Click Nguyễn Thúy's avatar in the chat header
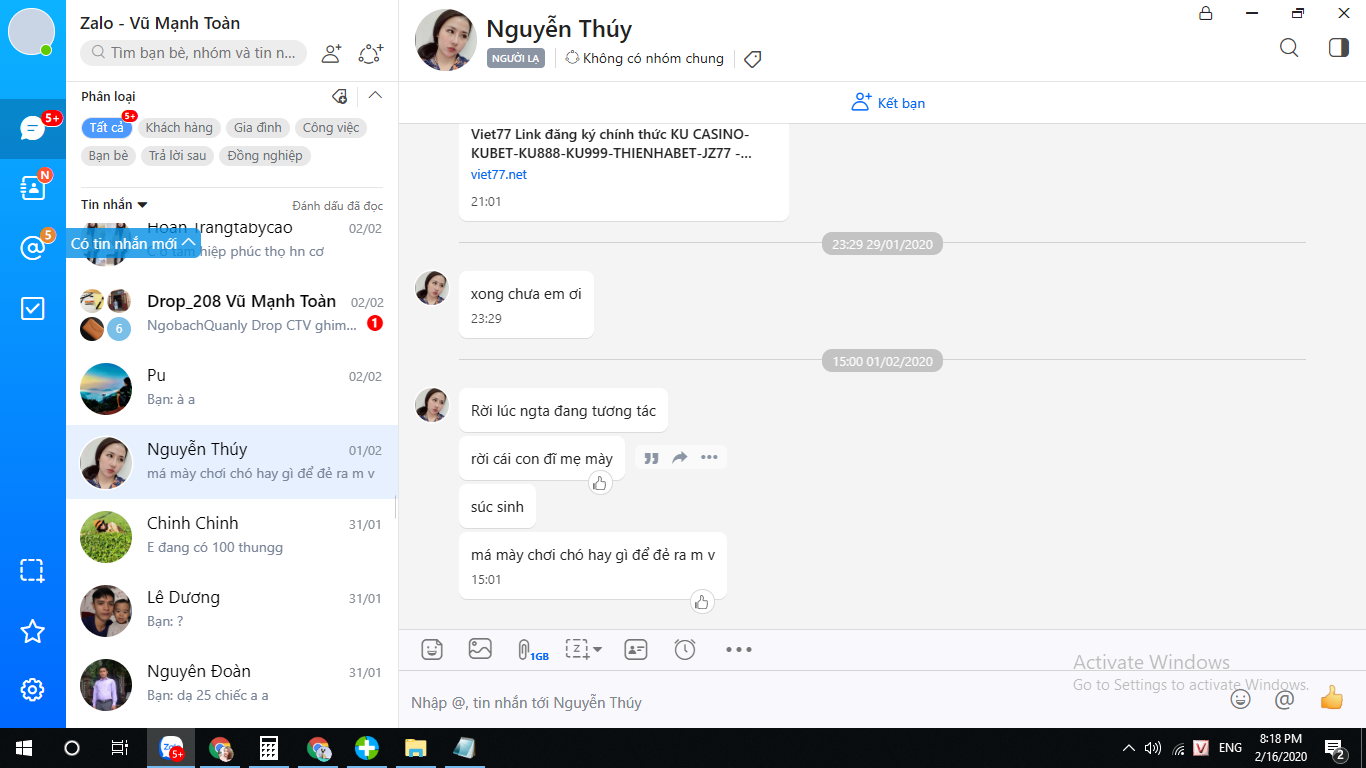 click(445, 41)
